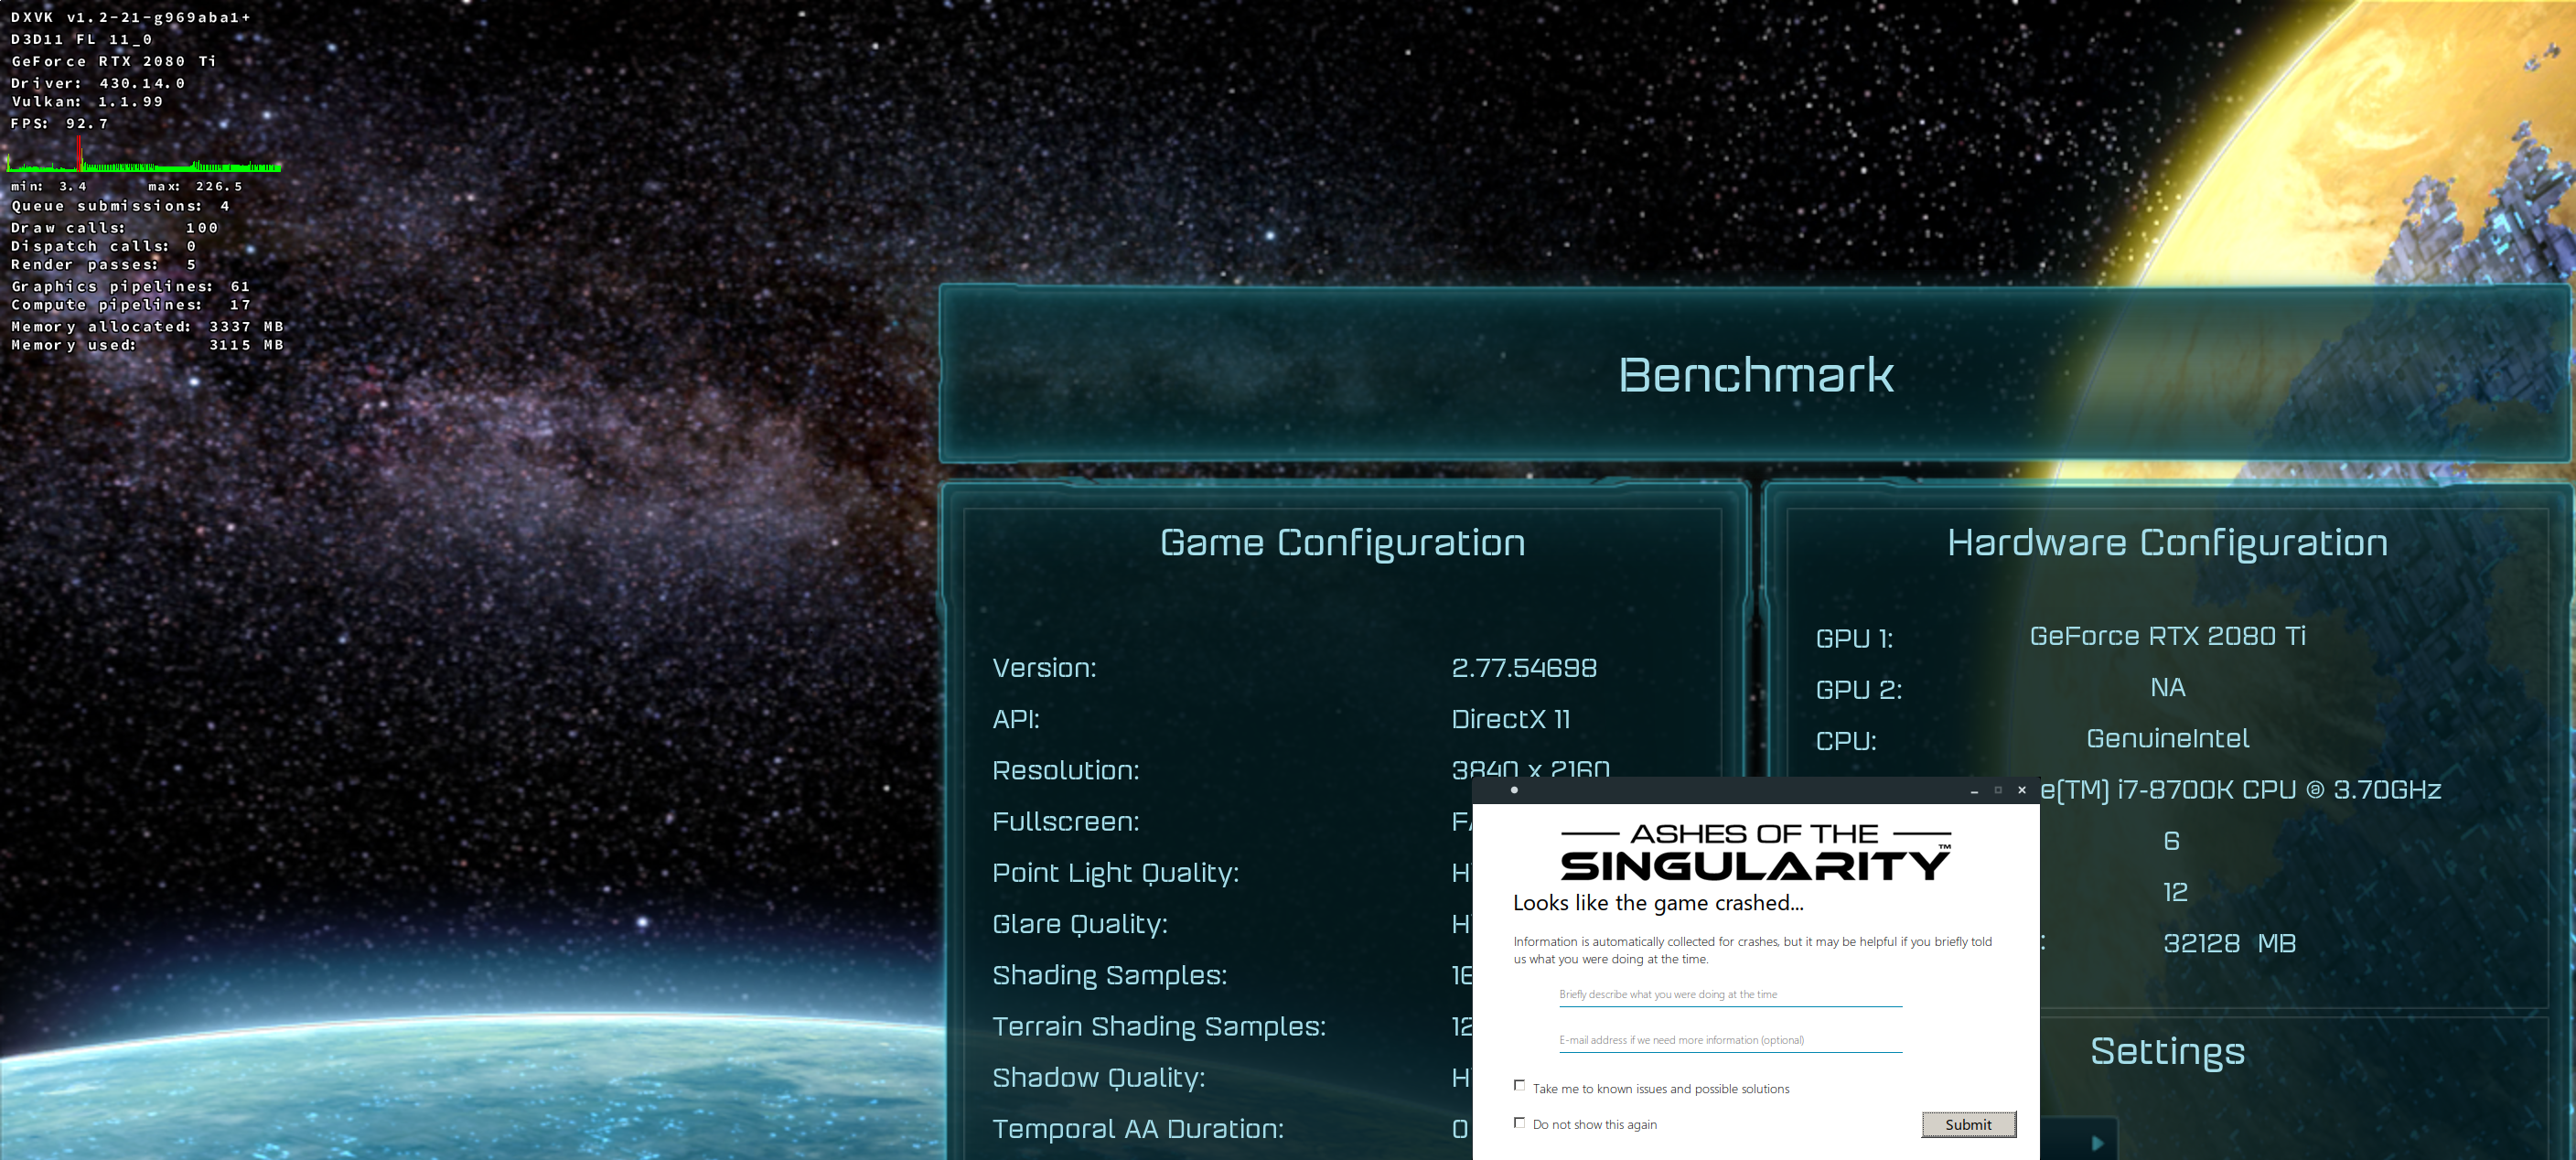Image resolution: width=2576 pixels, height=1160 pixels.
Task: Click the 'Shadow Quality:' label
Action: [1098, 1078]
